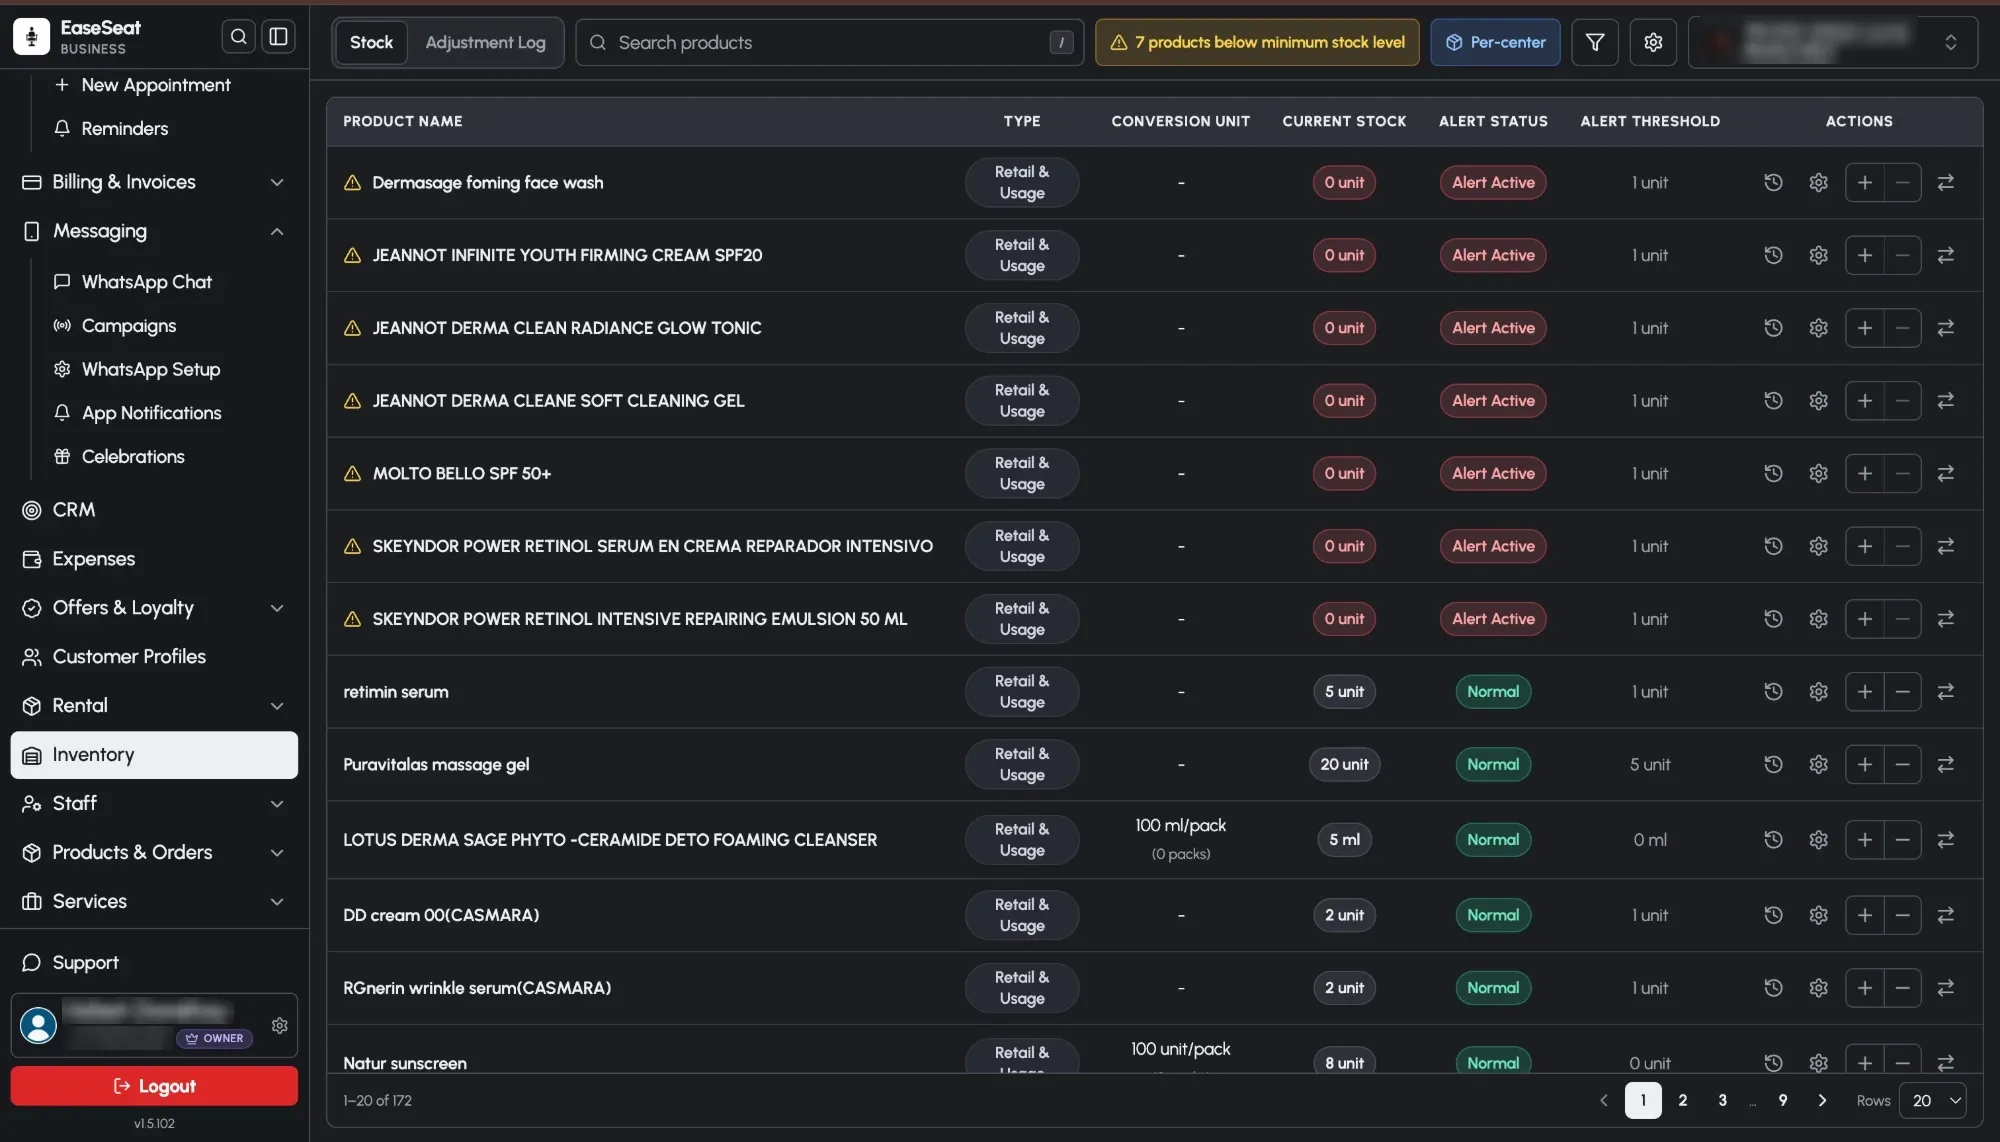
Task: Open the blurred center selector dropdown
Action: tap(1833, 42)
